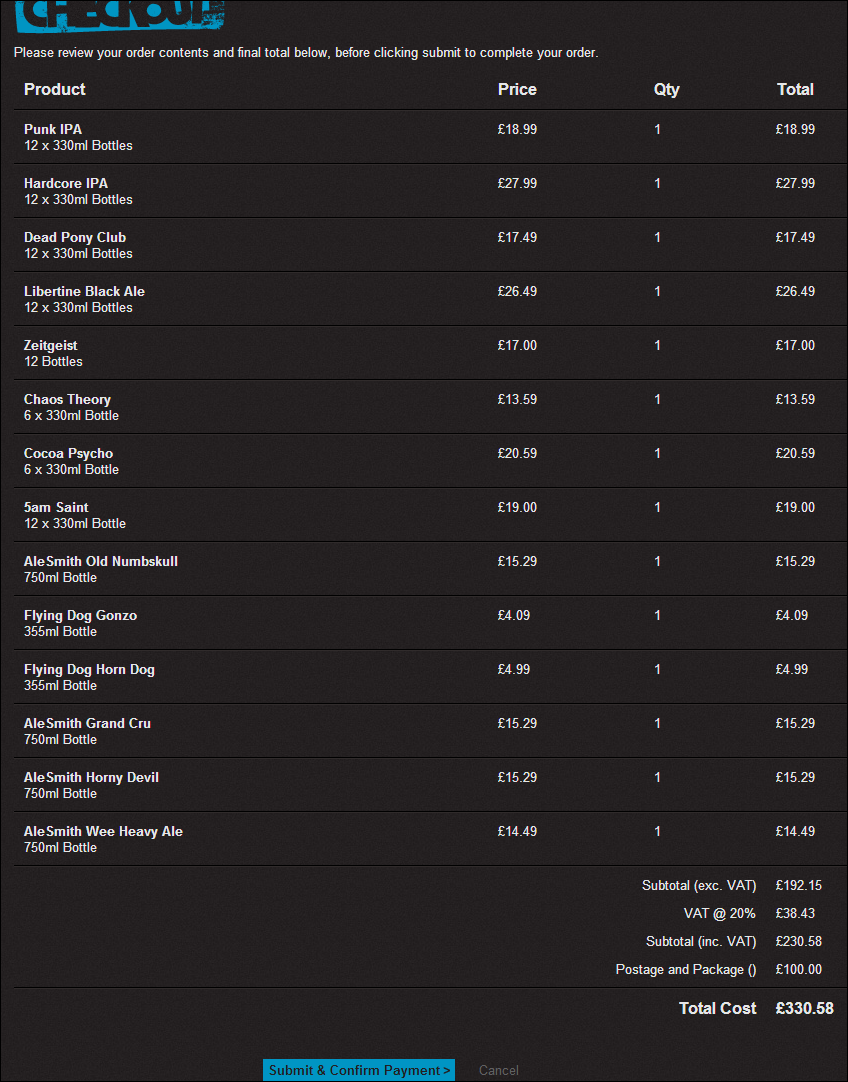Select the Punk IPA product name
848x1082 pixels.
click(x=53, y=129)
